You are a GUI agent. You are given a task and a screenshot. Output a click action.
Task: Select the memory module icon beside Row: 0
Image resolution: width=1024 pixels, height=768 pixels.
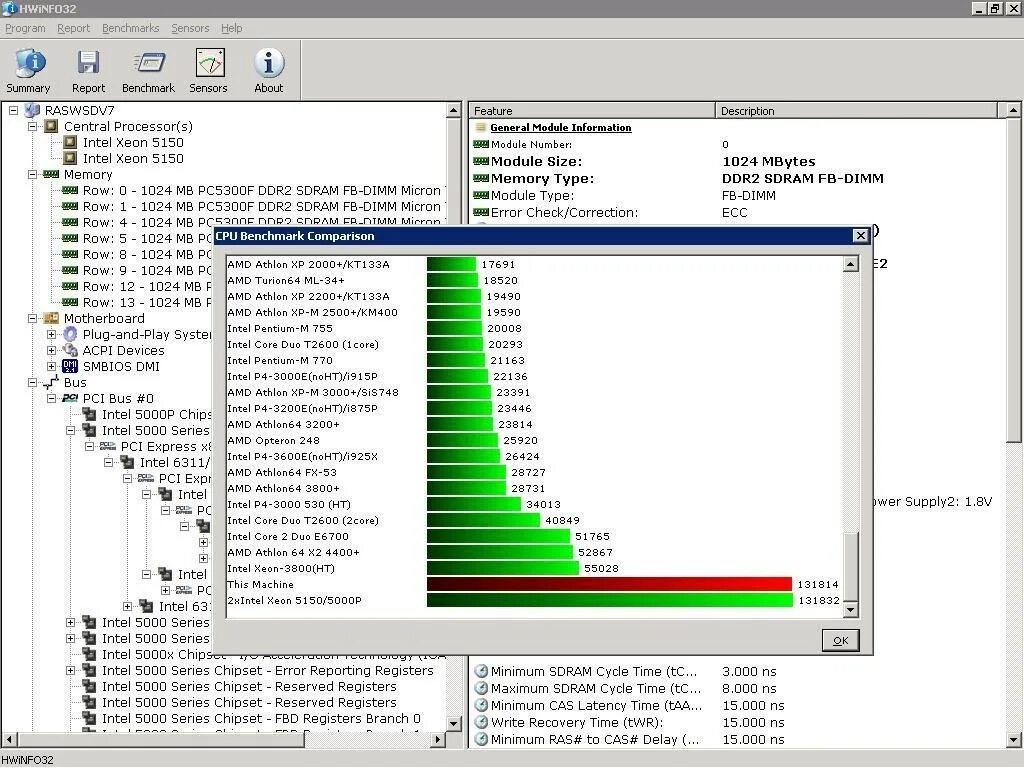point(68,190)
